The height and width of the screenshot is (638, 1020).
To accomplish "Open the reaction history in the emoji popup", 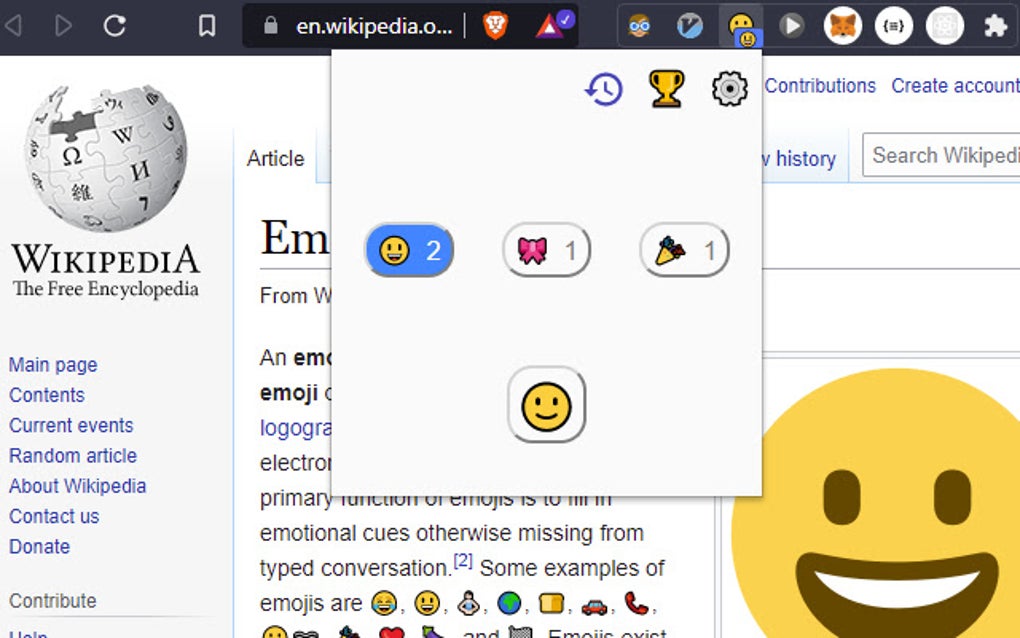I will (x=604, y=89).
